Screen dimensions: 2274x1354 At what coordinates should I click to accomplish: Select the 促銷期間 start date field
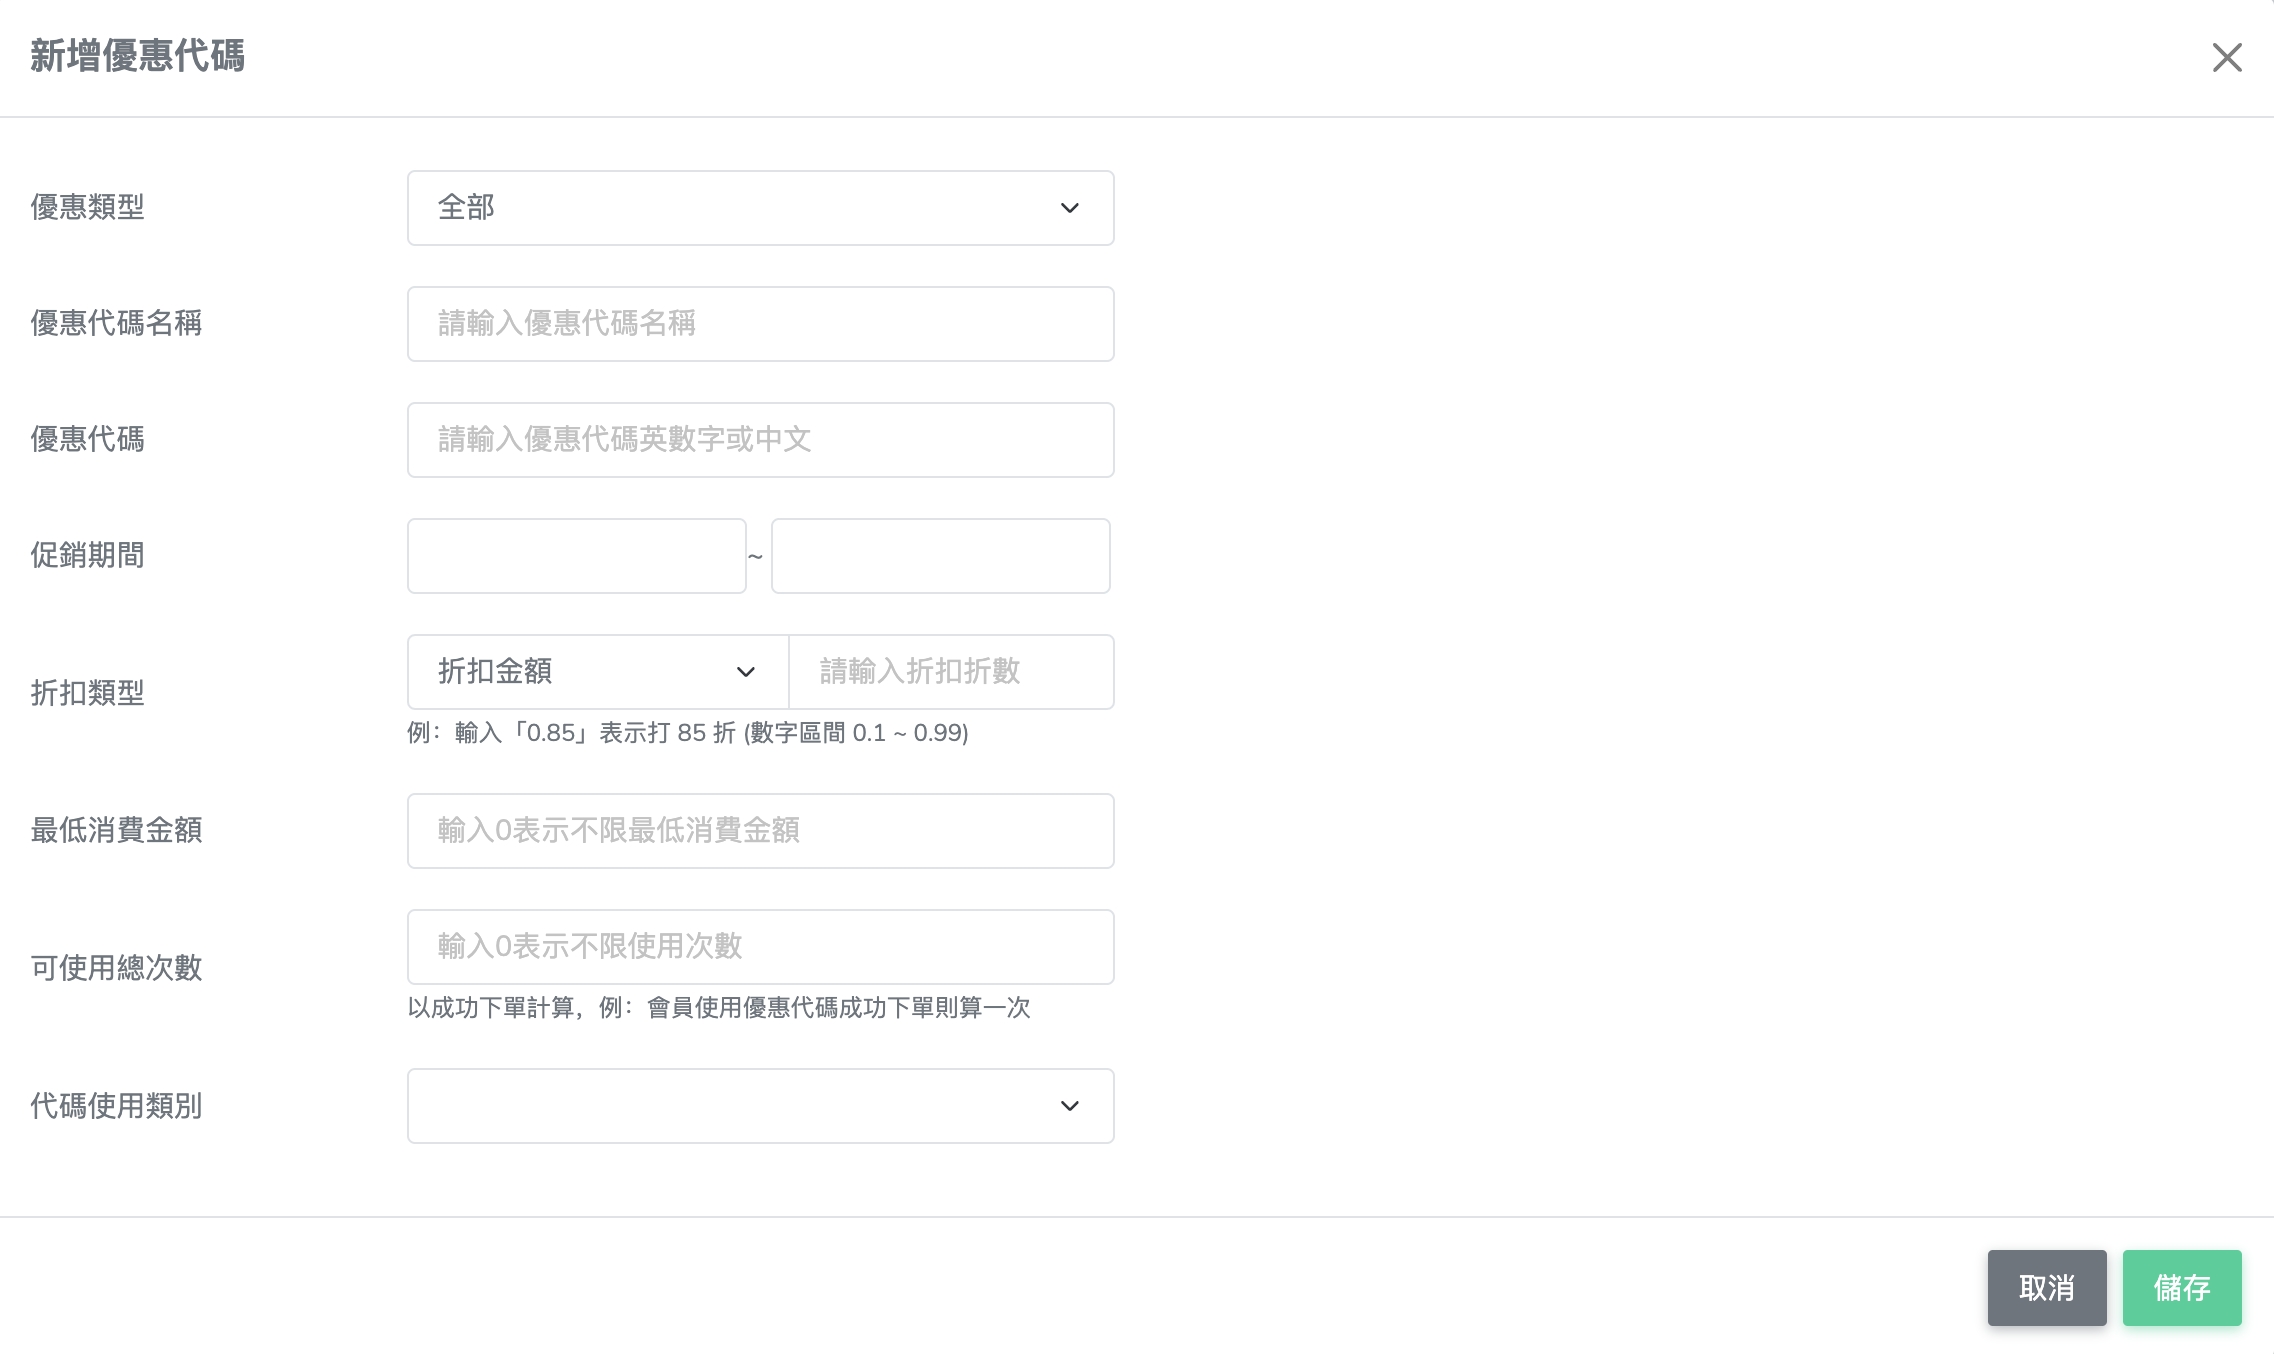[576, 556]
